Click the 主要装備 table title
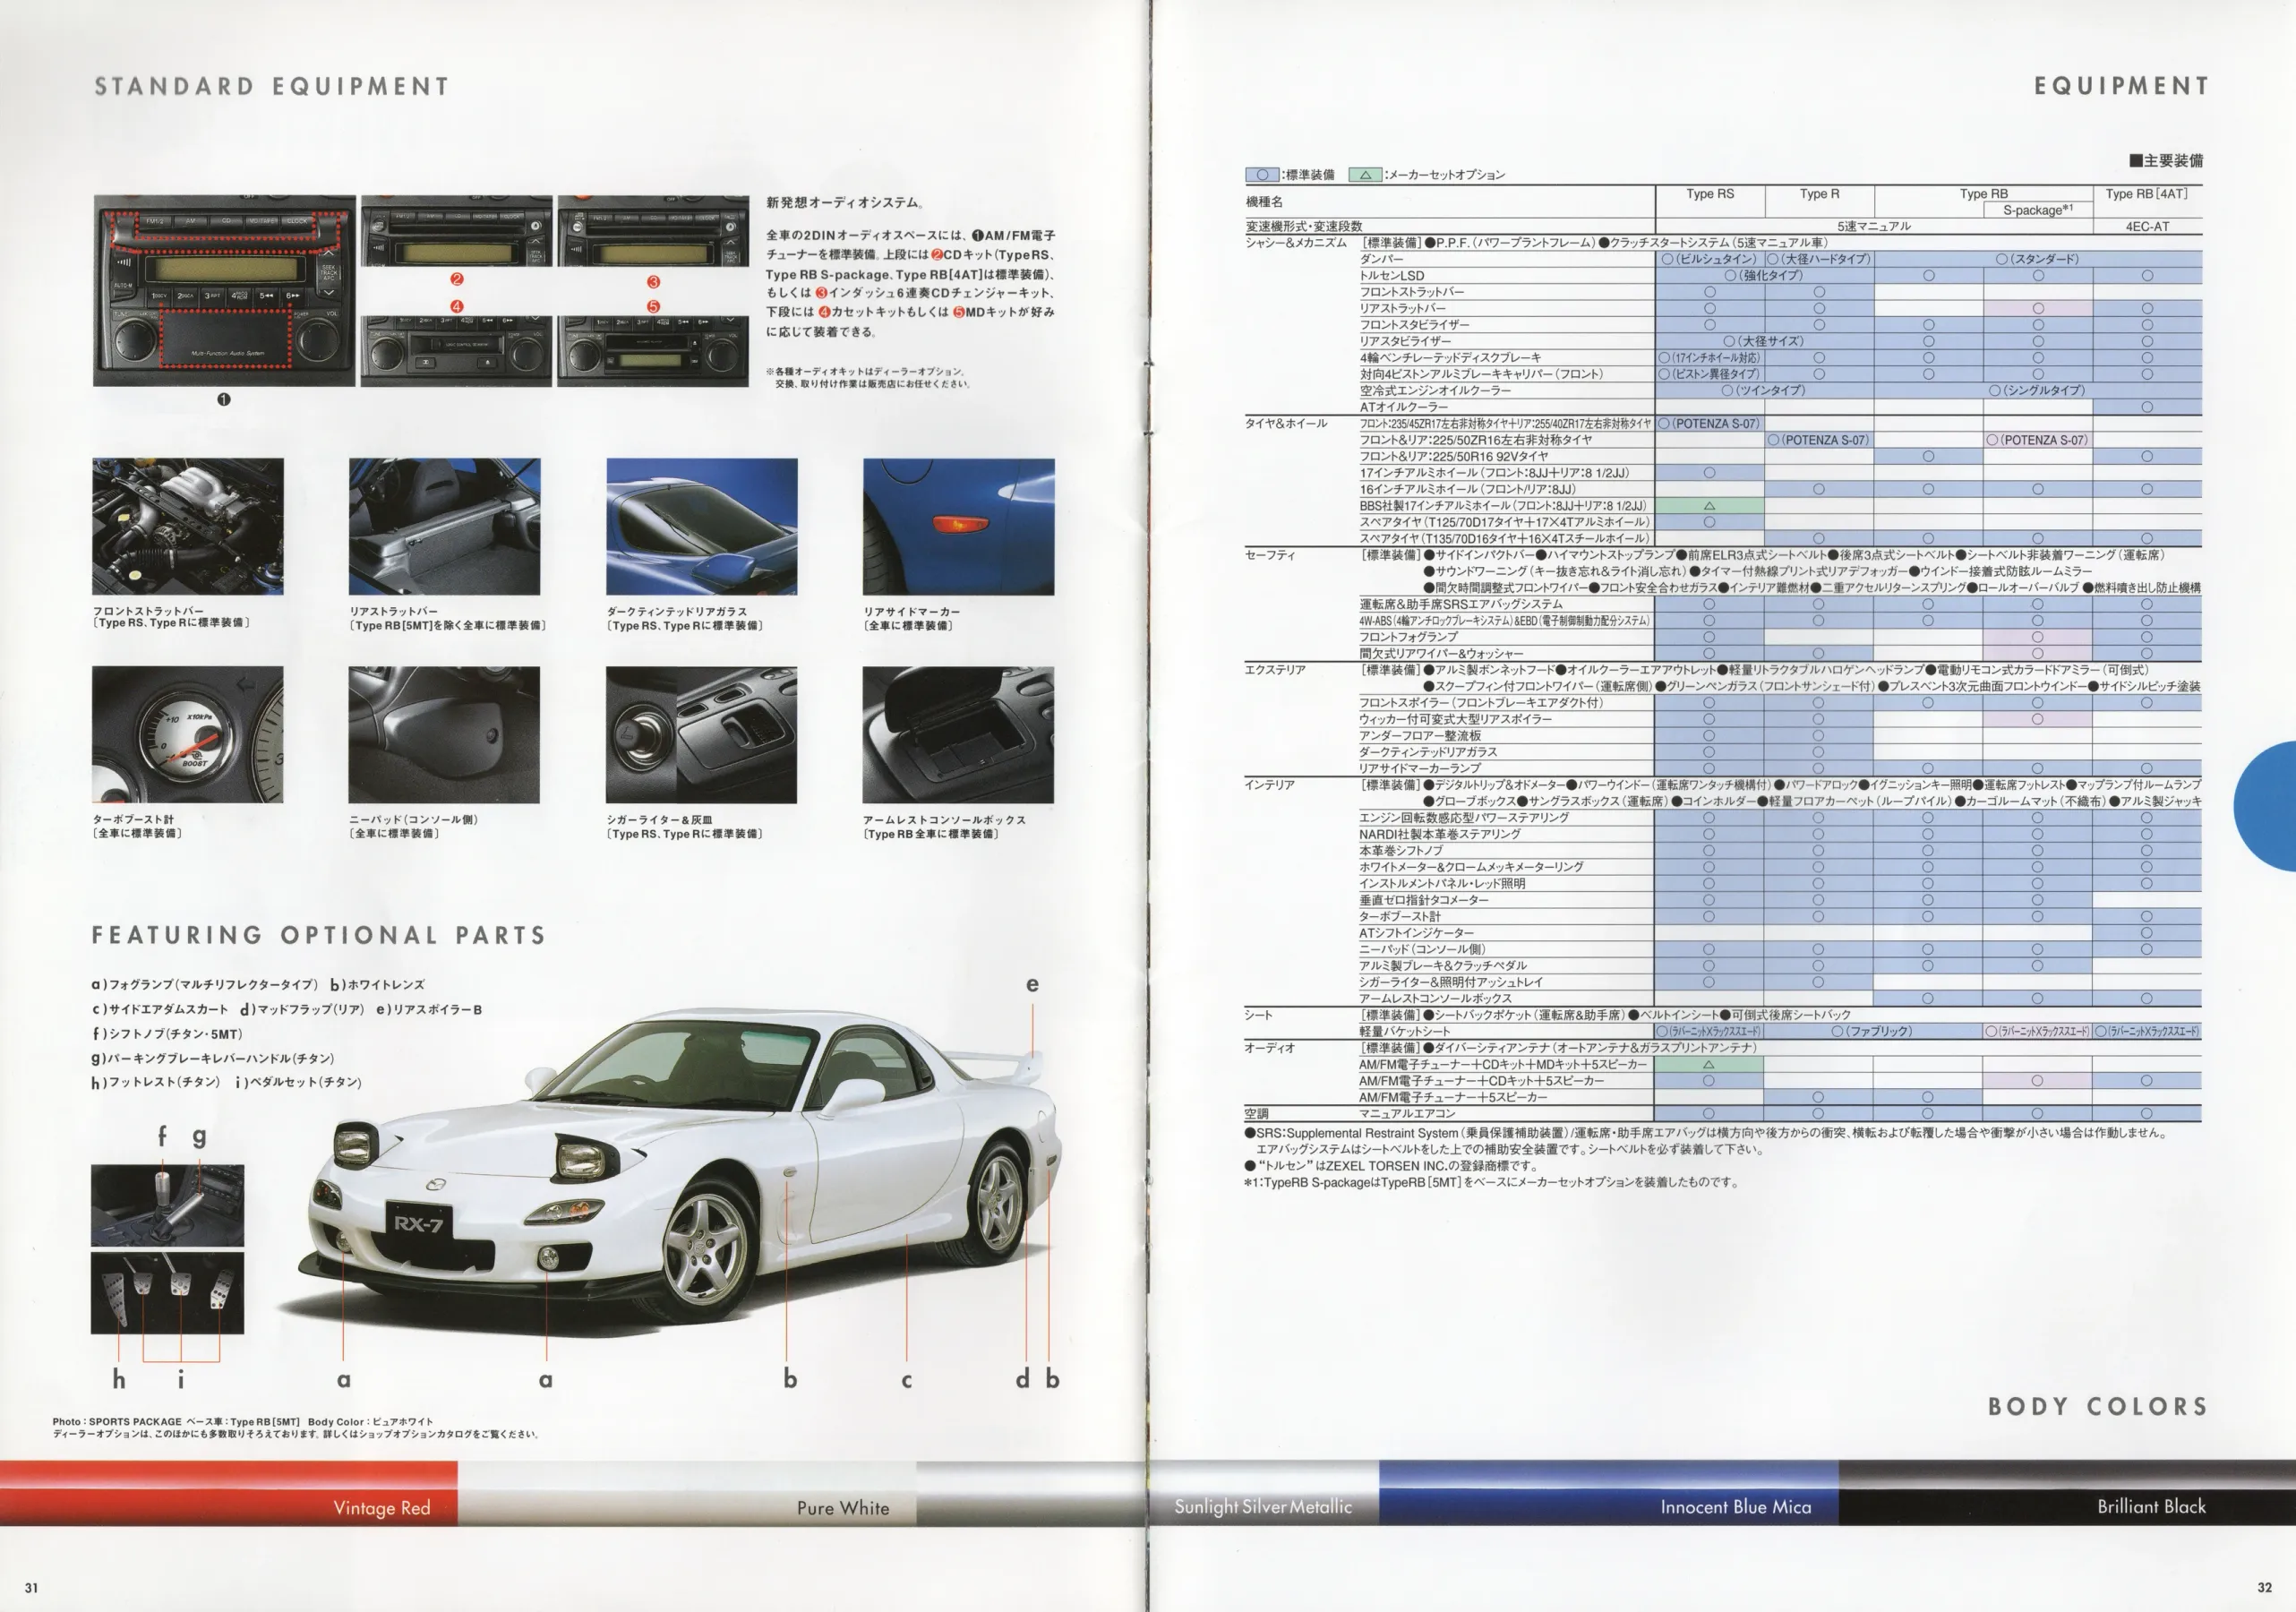Screen dimensions: 2296x1612 tap(2165, 160)
